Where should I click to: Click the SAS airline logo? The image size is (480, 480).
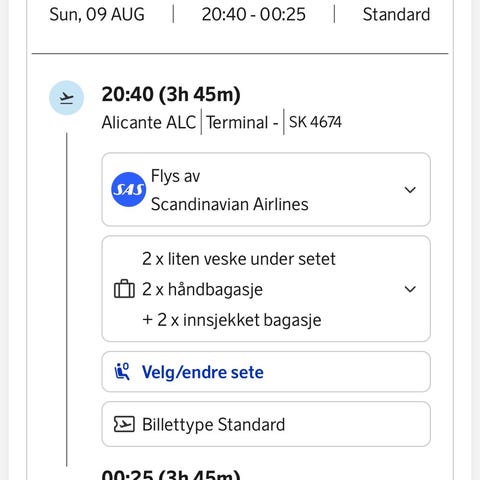(x=128, y=189)
